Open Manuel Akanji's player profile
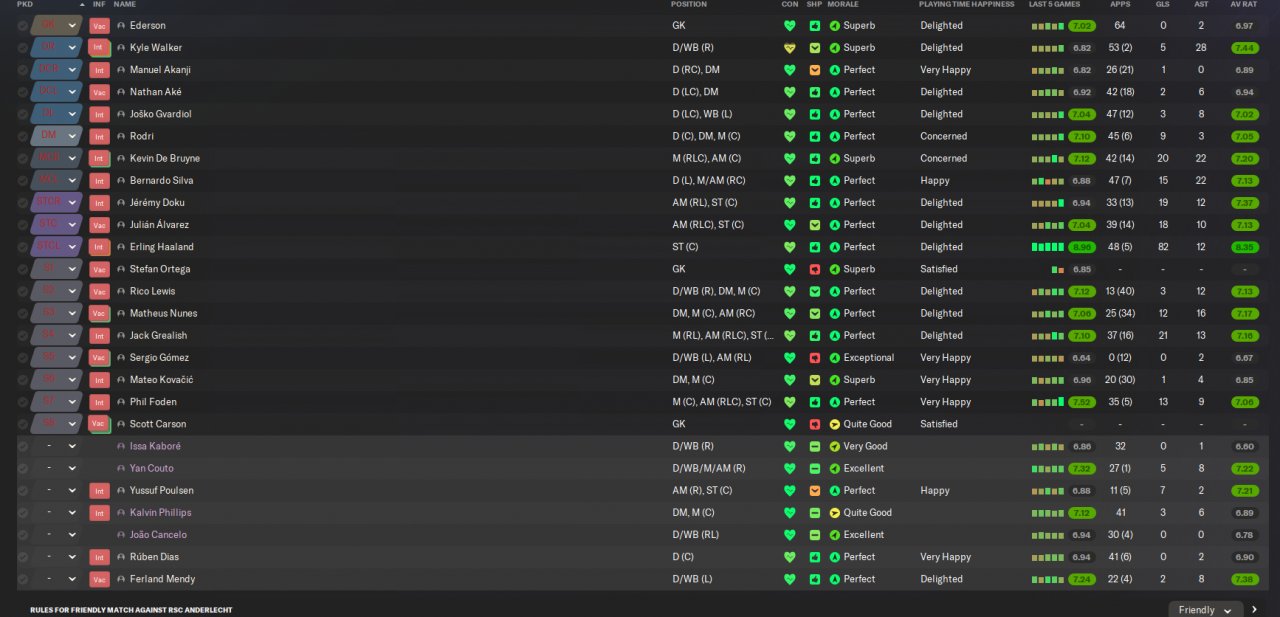This screenshot has height=617, width=1280. (161, 70)
